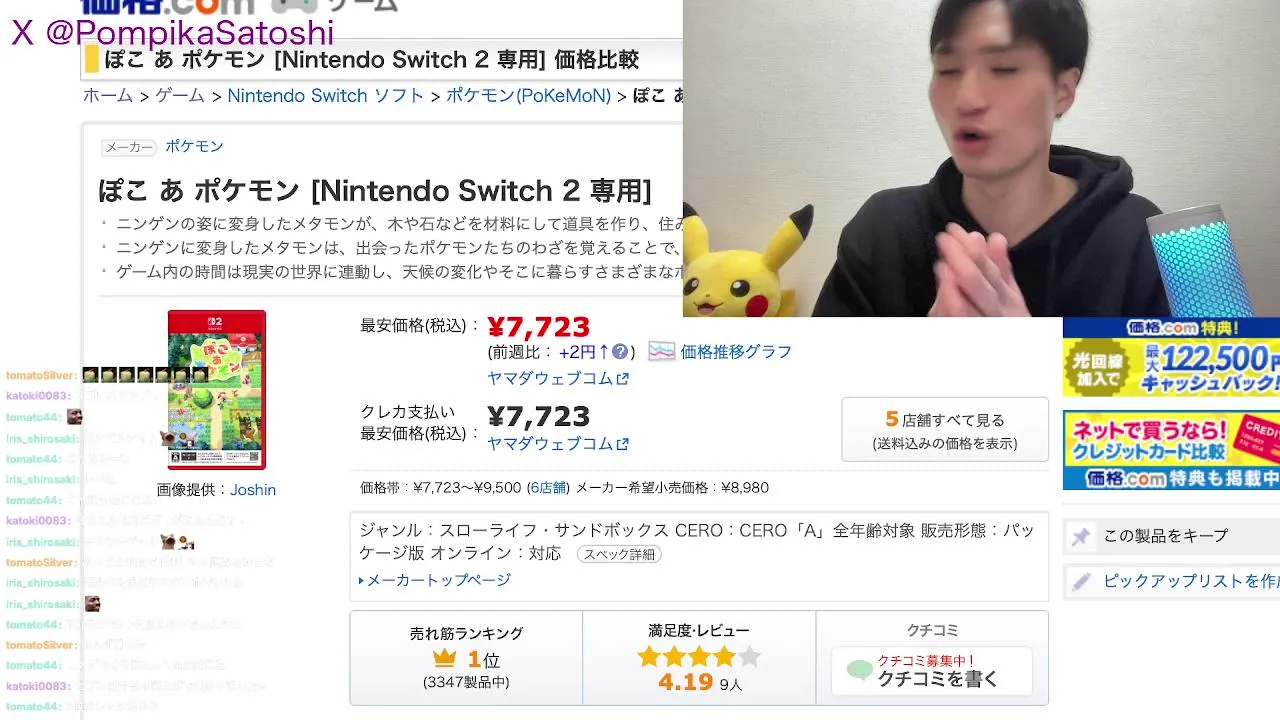This screenshot has height=720, width=1280.
Task: Click the question mark help icon
Action: click(x=620, y=352)
